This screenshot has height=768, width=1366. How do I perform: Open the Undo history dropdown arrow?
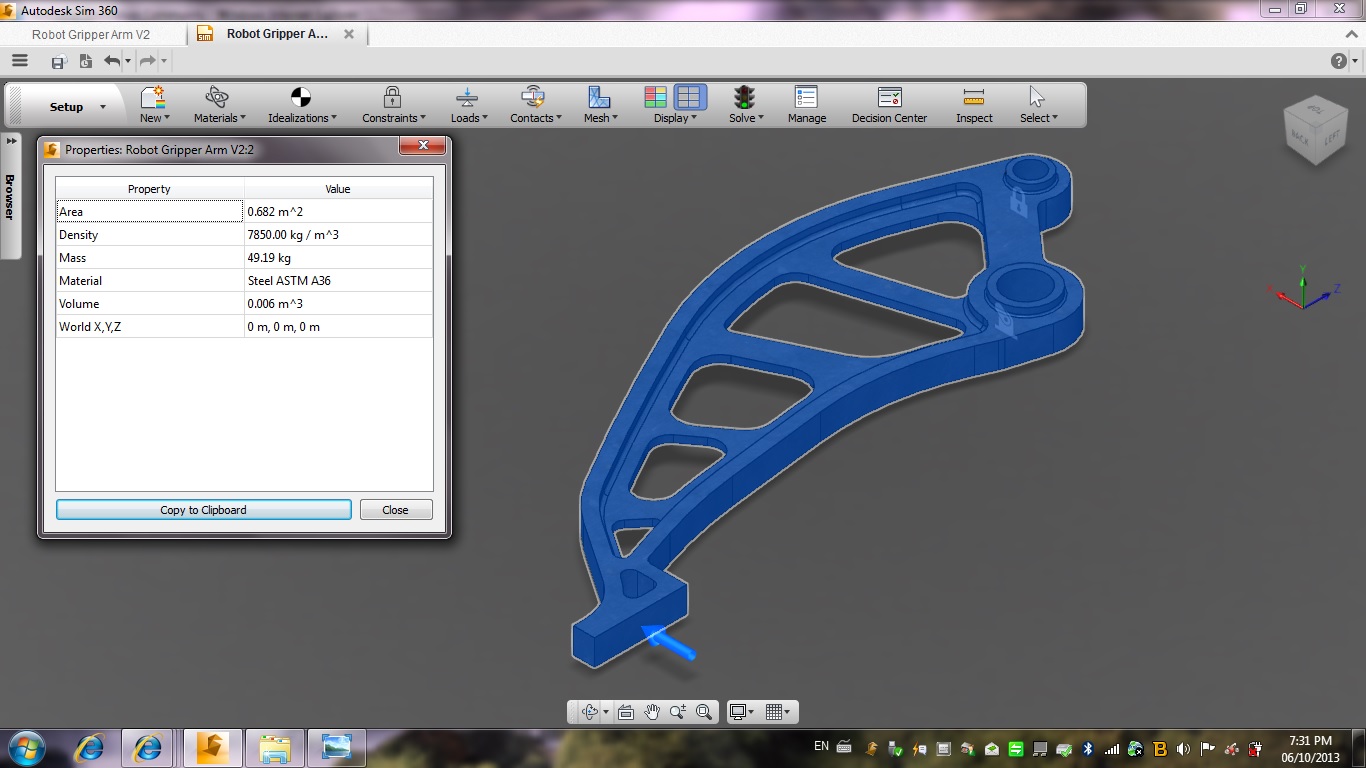point(128,62)
